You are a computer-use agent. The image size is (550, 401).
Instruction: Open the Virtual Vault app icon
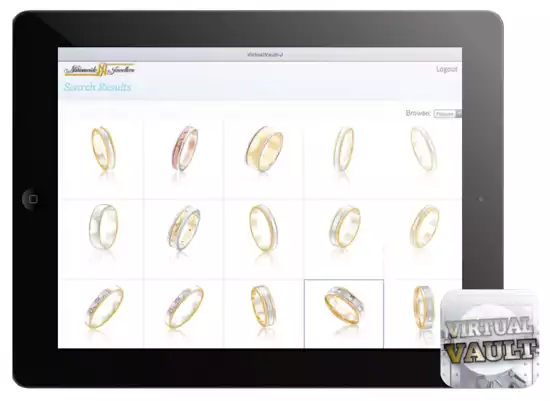[x=490, y=338]
